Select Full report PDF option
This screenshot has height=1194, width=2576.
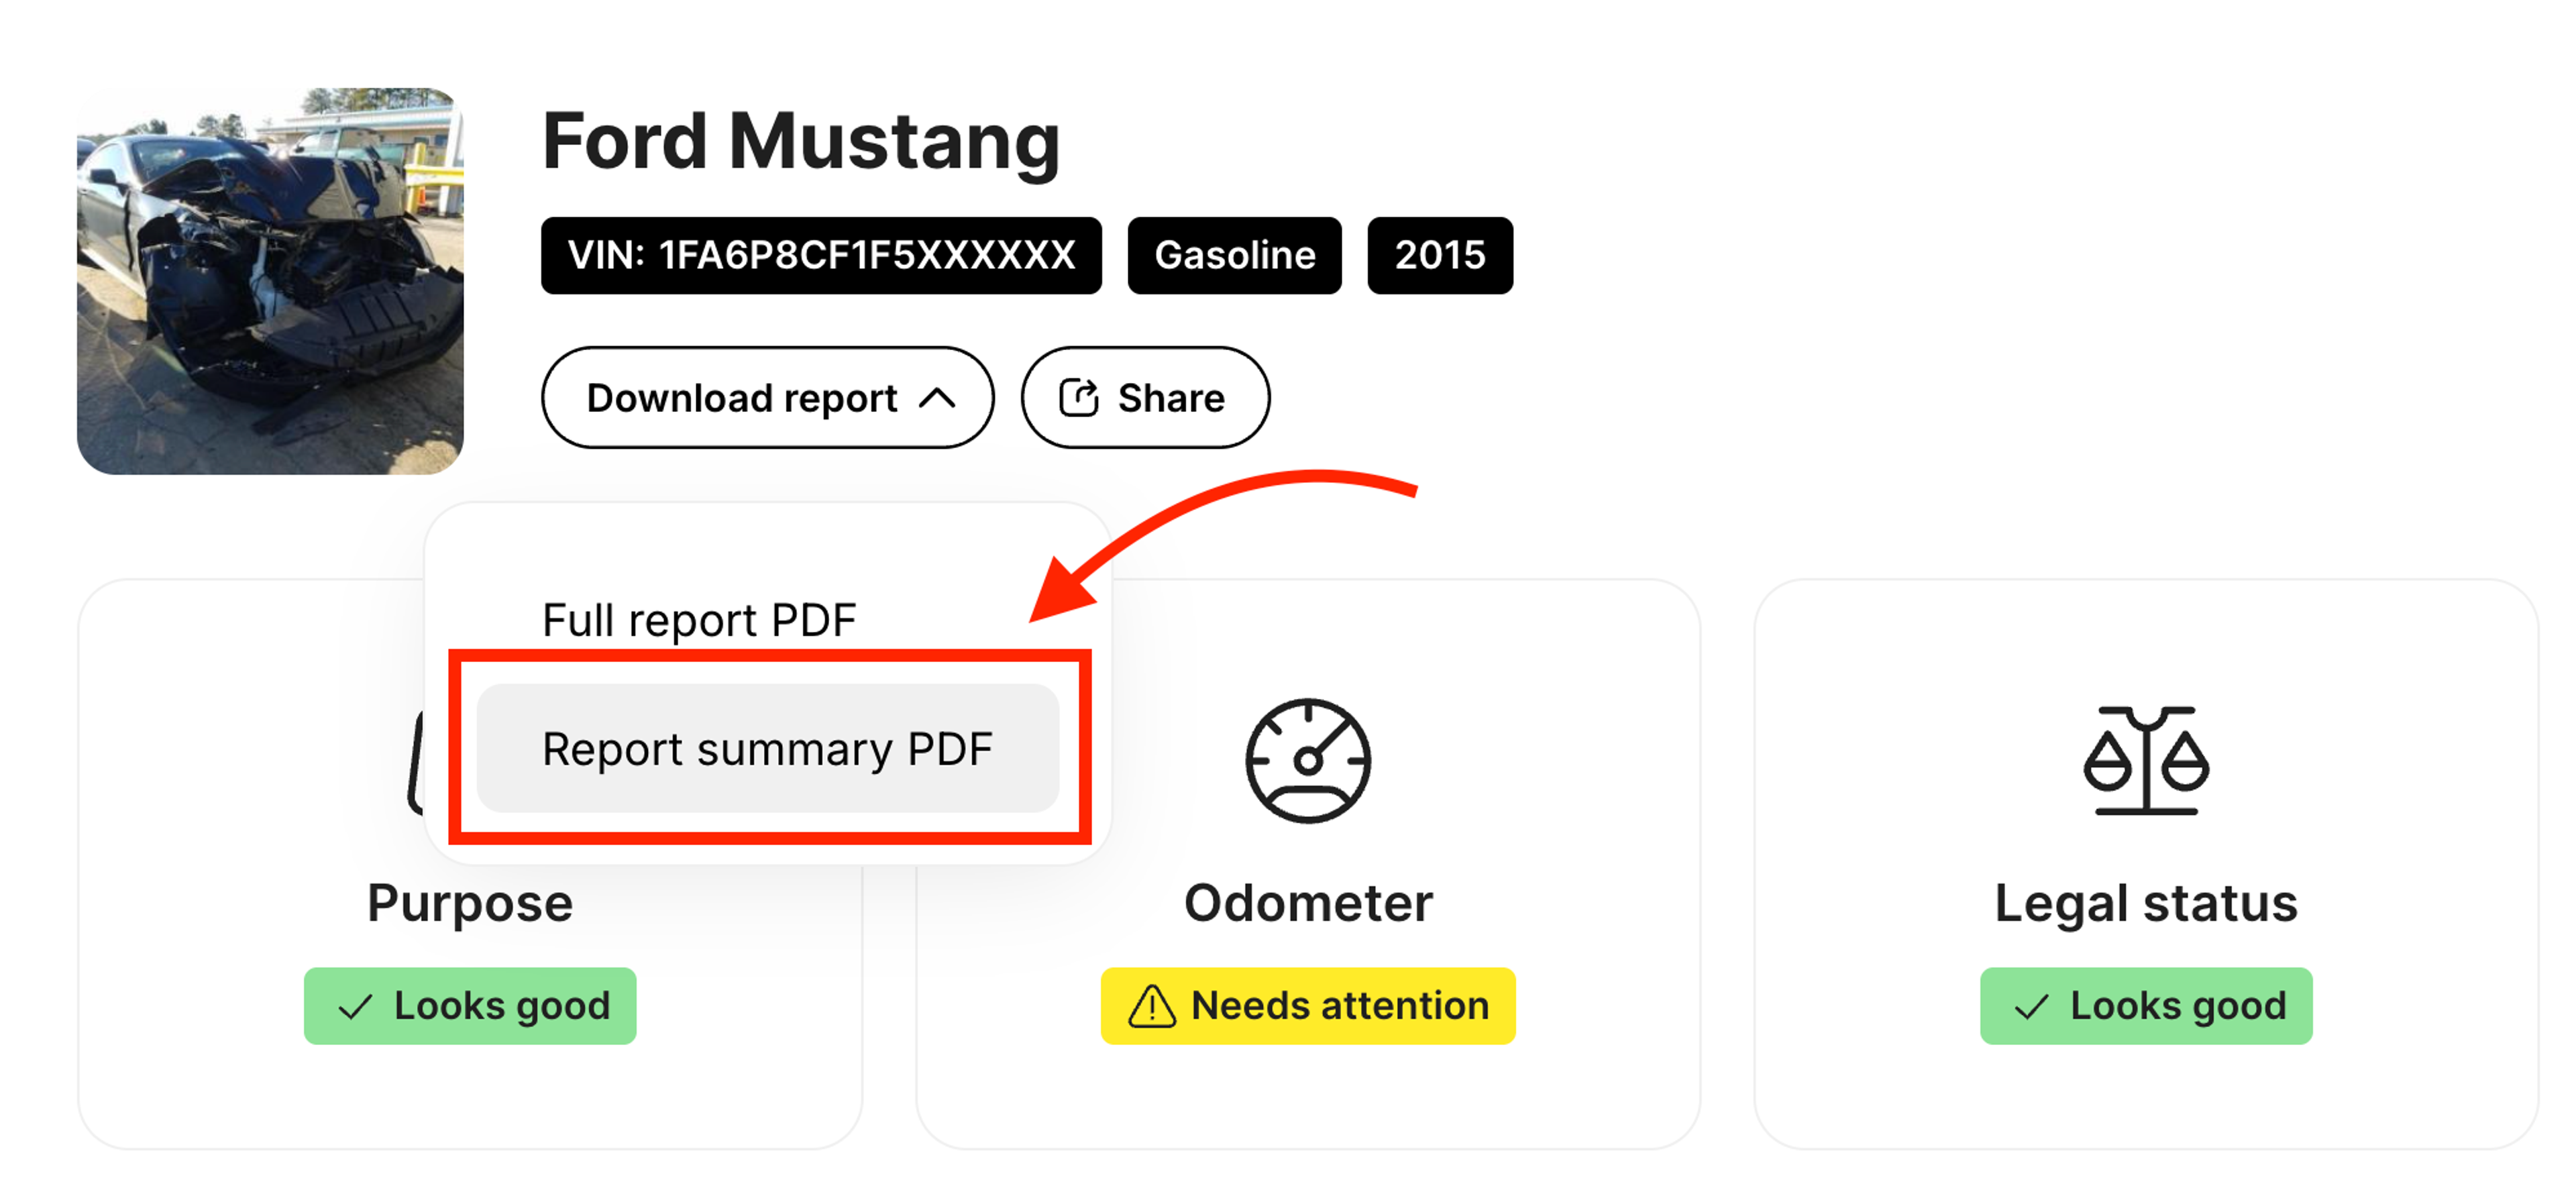[x=699, y=620]
